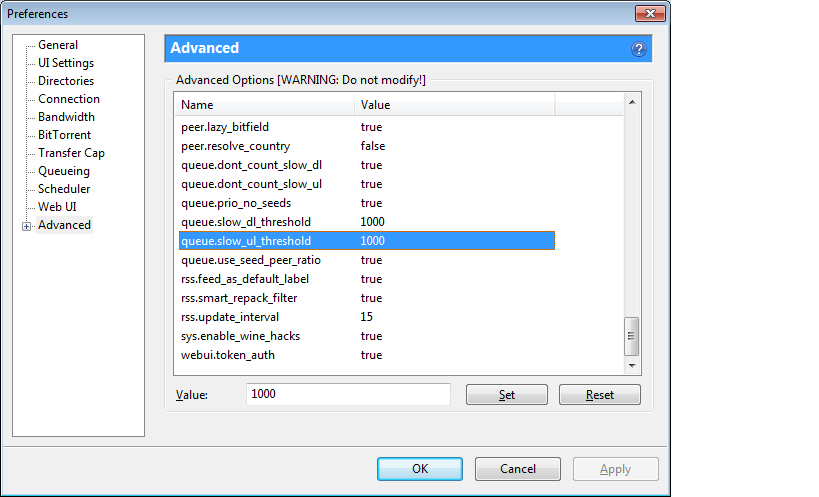The height and width of the screenshot is (497, 819).
Task: Close the Preferences window
Action: point(650,14)
